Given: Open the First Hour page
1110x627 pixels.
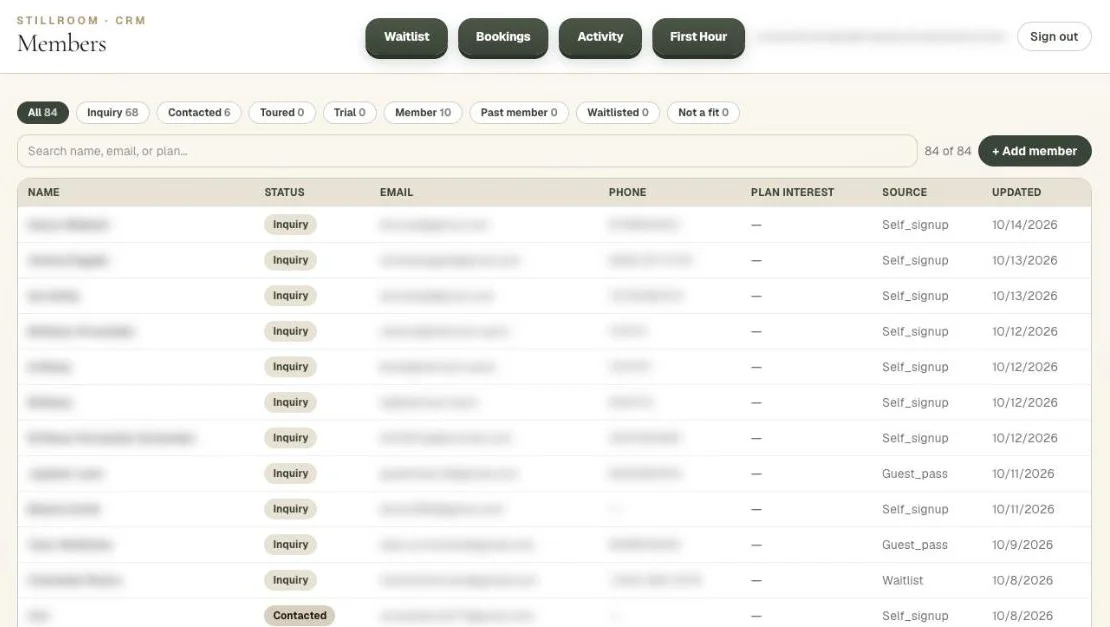Looking at the screenshot, I should click(x=698, y=37).
